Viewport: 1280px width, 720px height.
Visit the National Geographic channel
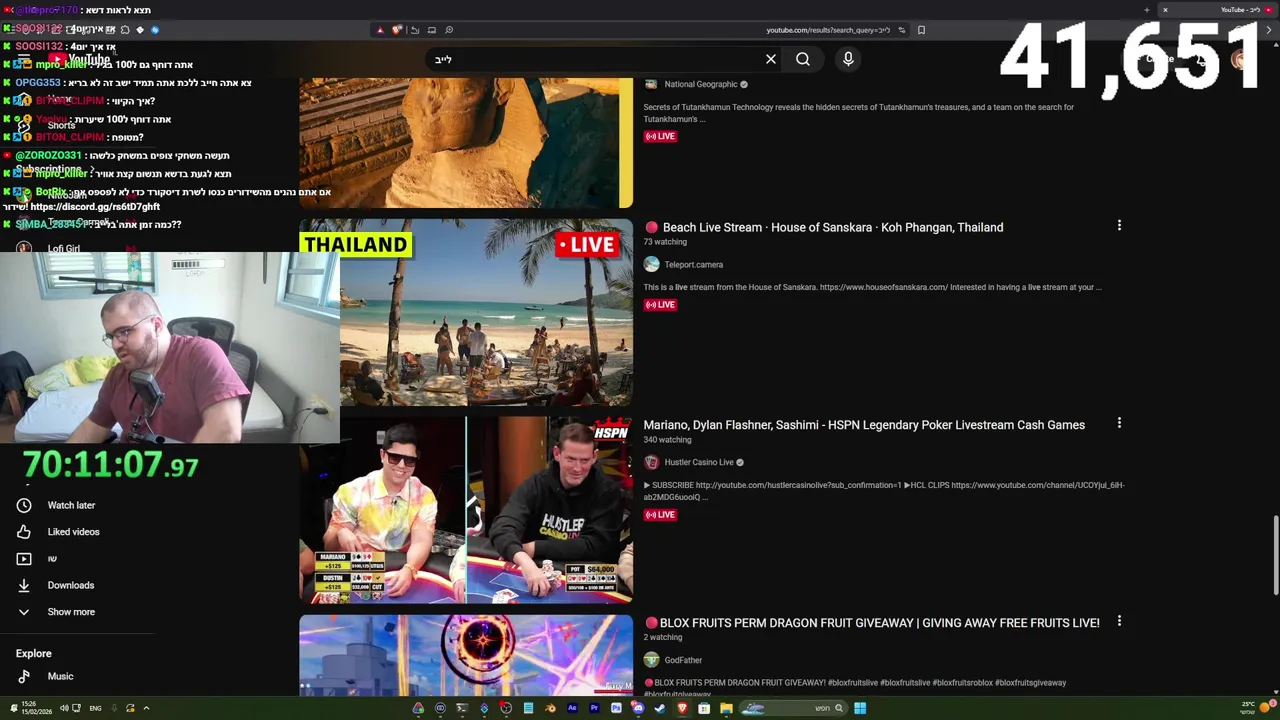[701, 84]
